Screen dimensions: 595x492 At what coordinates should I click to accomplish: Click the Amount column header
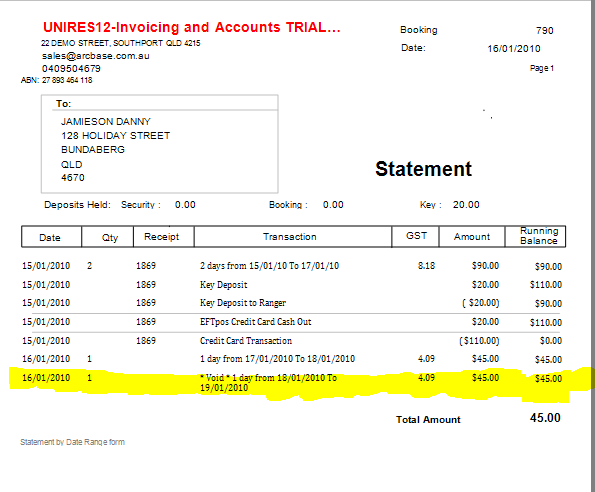click(472, 237)
